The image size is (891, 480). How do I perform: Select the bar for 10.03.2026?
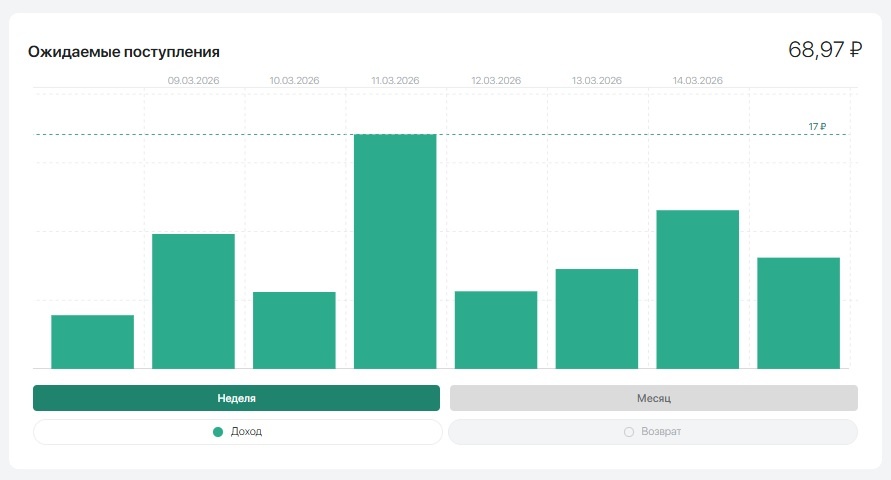[x=294, y=331]
